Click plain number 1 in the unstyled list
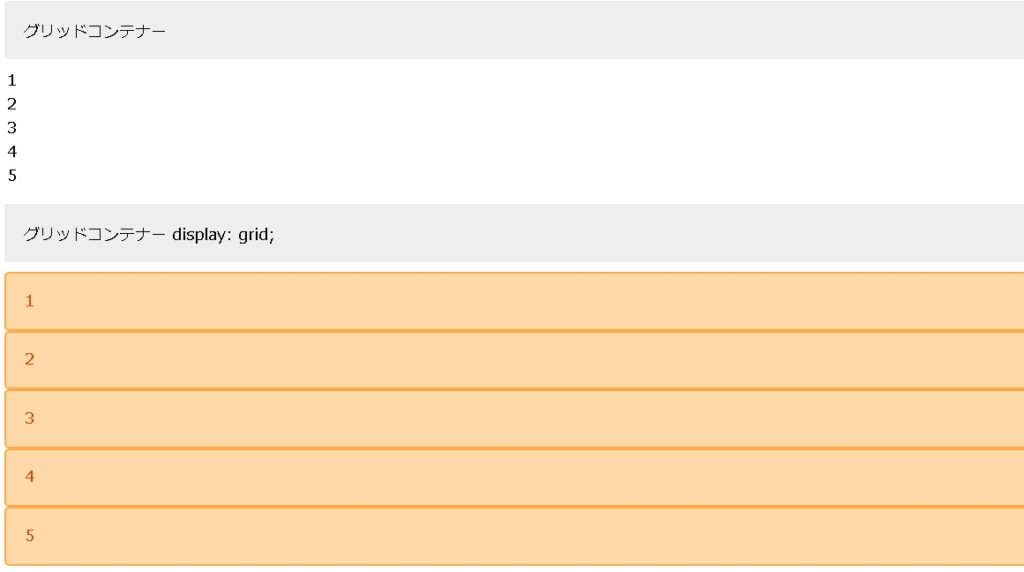Screen dimensions: 1024x572 coord(12,80)
